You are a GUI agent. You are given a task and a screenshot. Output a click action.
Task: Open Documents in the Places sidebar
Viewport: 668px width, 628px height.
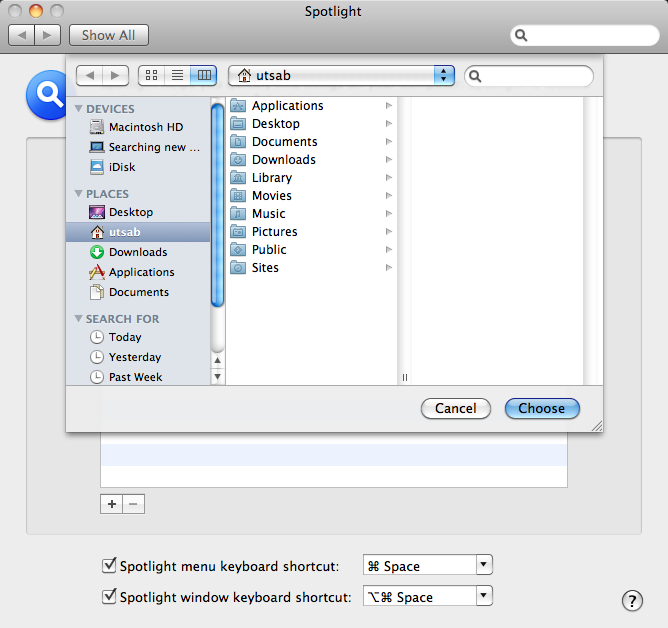tap(138, 292)
